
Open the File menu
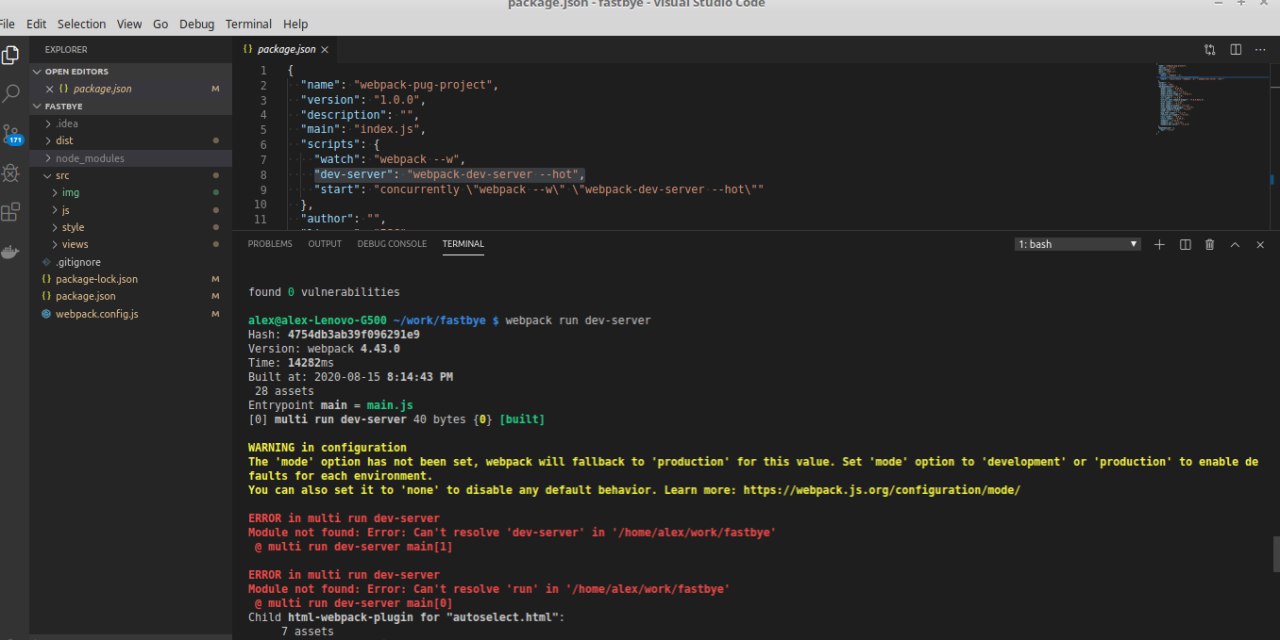(x=8, y=24)
